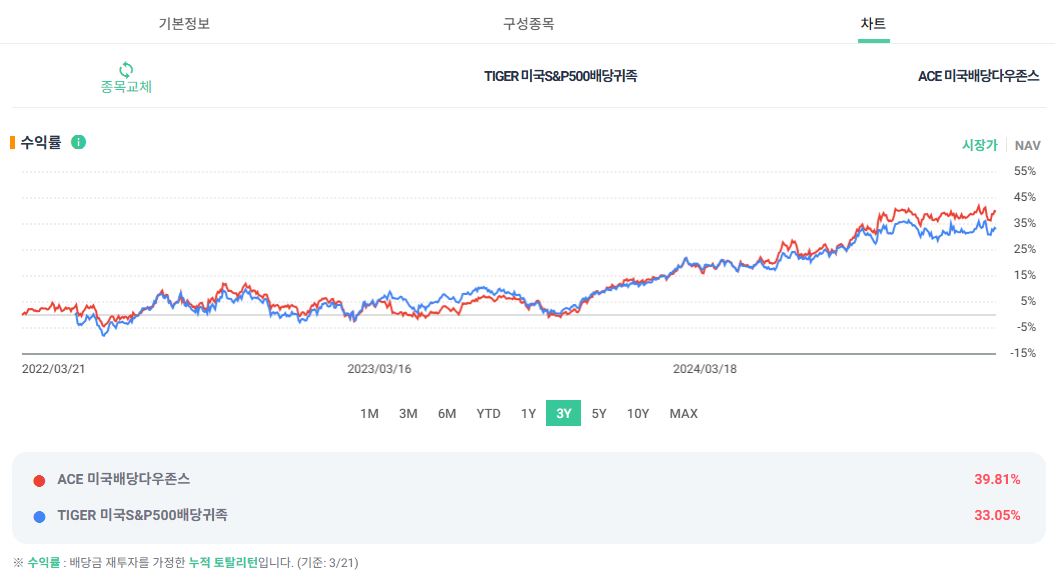Screen dimensions: 1055x578
Task: Select the 5Y period
Action: tap(599, 414)
